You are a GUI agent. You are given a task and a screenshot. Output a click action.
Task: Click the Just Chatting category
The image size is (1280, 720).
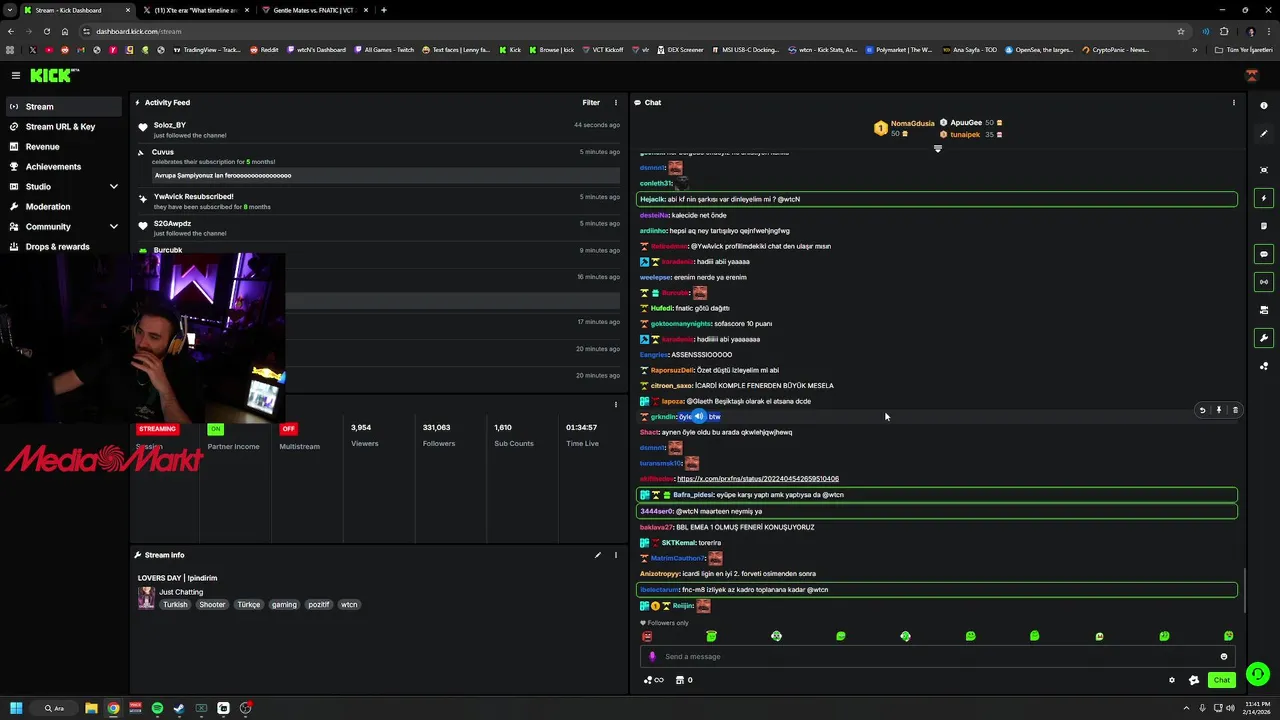click(x=181, y=592)
